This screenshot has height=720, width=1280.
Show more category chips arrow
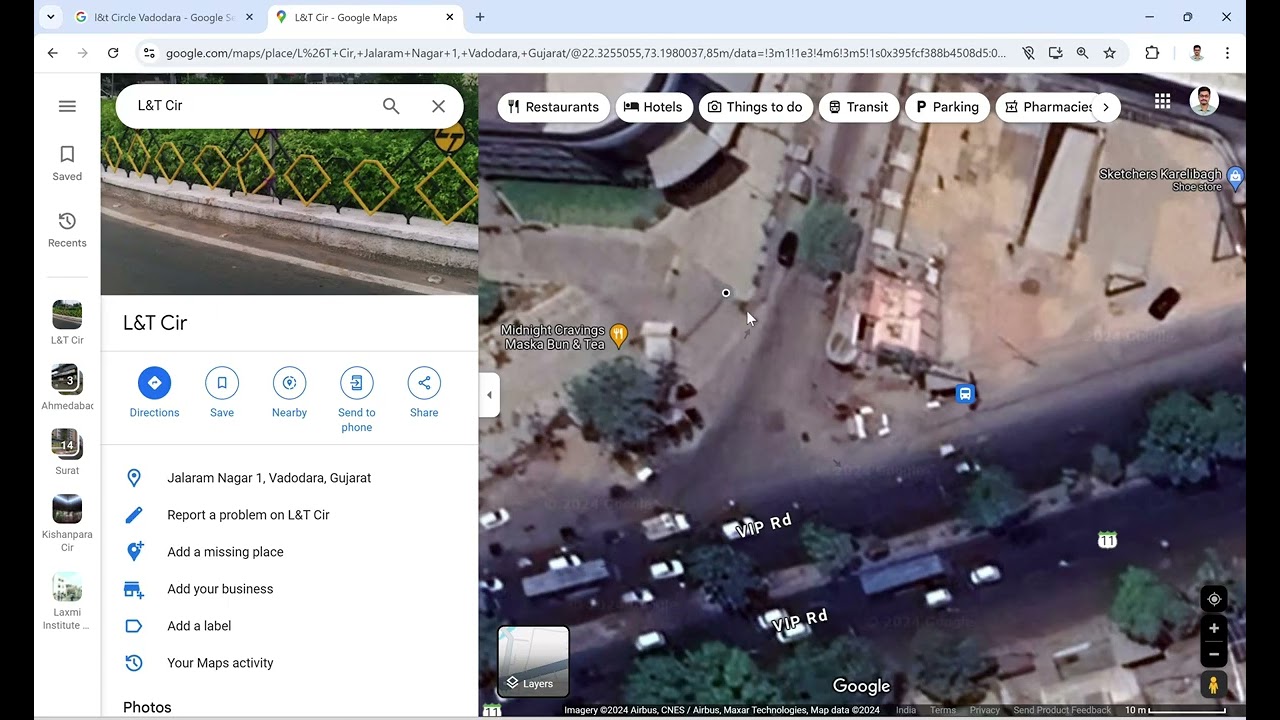(1105, 107)
